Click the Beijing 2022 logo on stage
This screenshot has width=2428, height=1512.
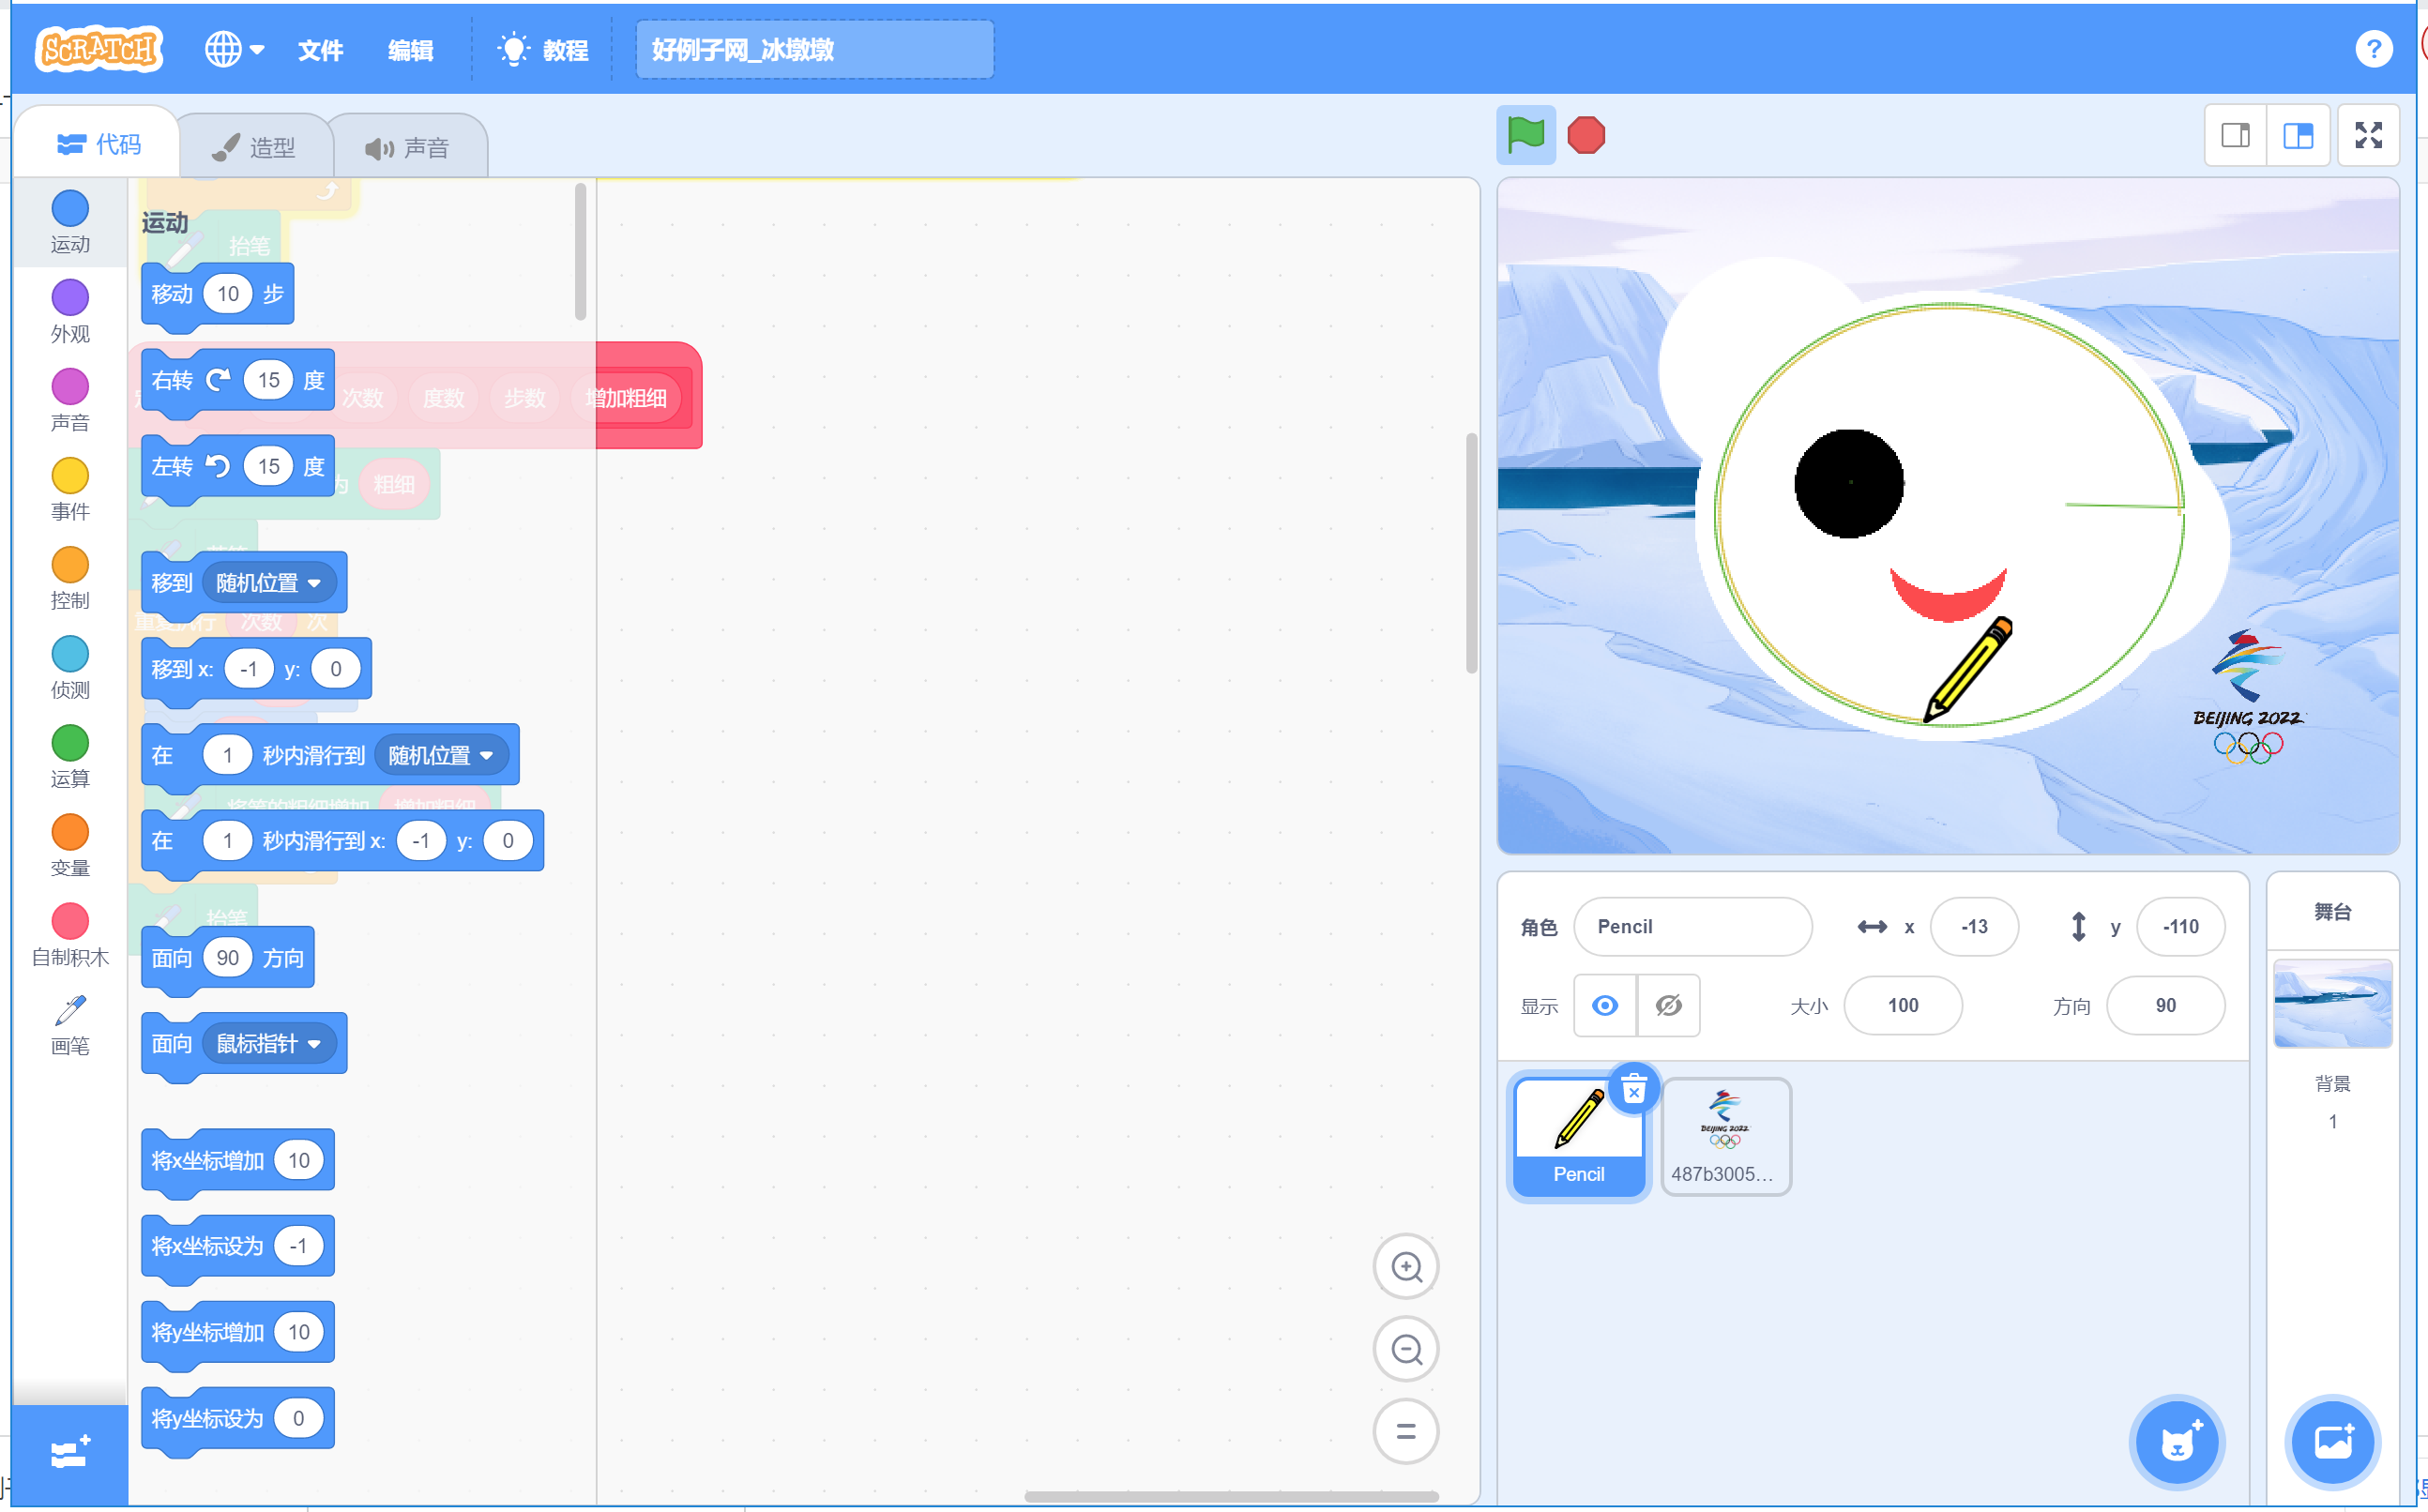(x=2246, y=696)
